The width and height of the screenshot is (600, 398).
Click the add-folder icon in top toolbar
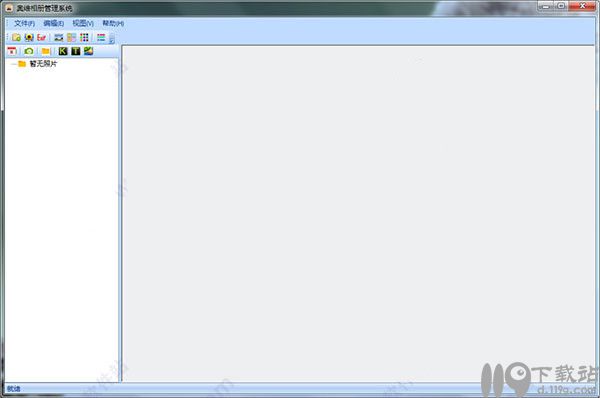16,37
